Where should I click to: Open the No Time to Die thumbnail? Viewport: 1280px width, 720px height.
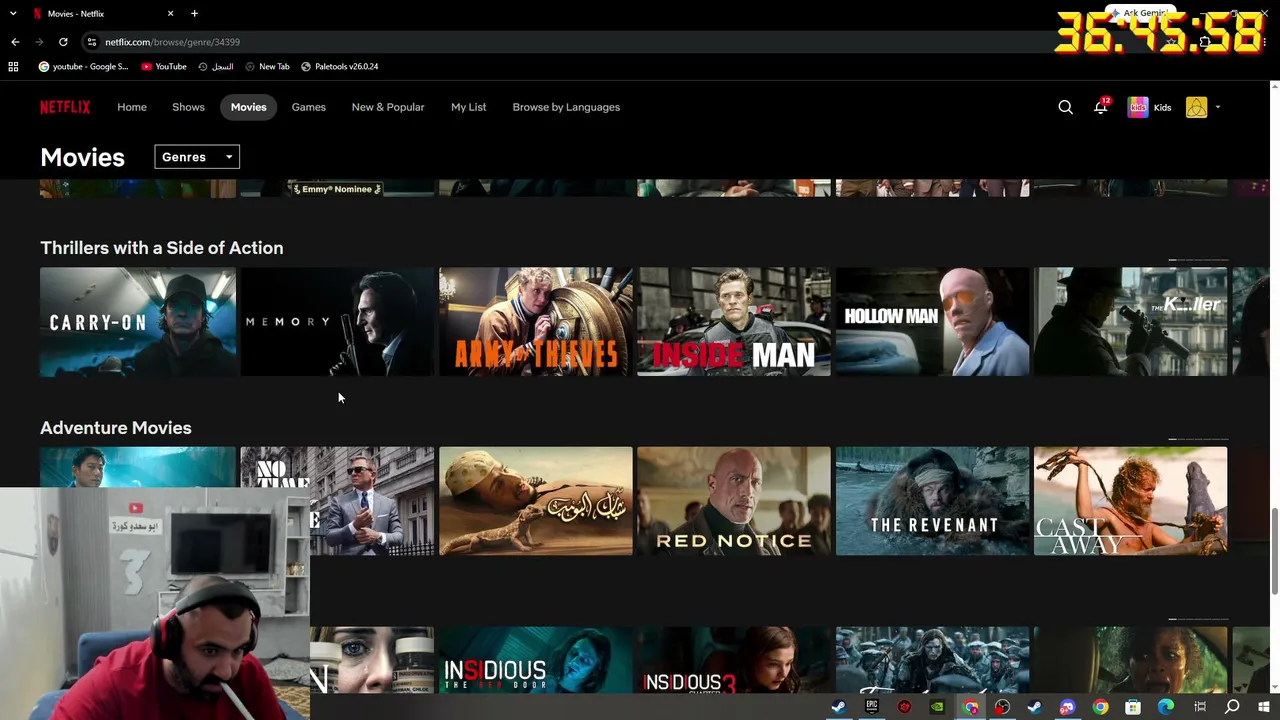(x=372, y=501)
